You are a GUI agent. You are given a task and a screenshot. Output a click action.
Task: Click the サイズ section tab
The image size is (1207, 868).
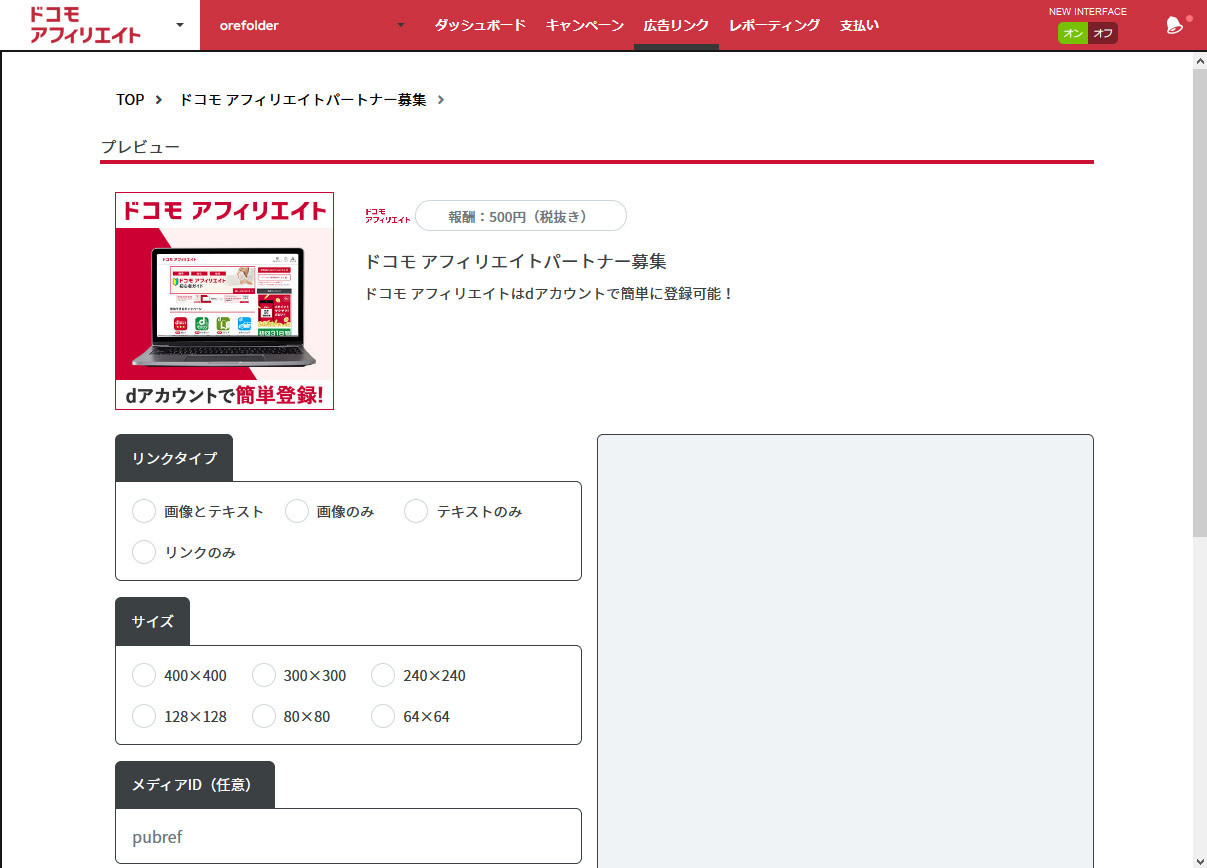(x=152, y=621)
